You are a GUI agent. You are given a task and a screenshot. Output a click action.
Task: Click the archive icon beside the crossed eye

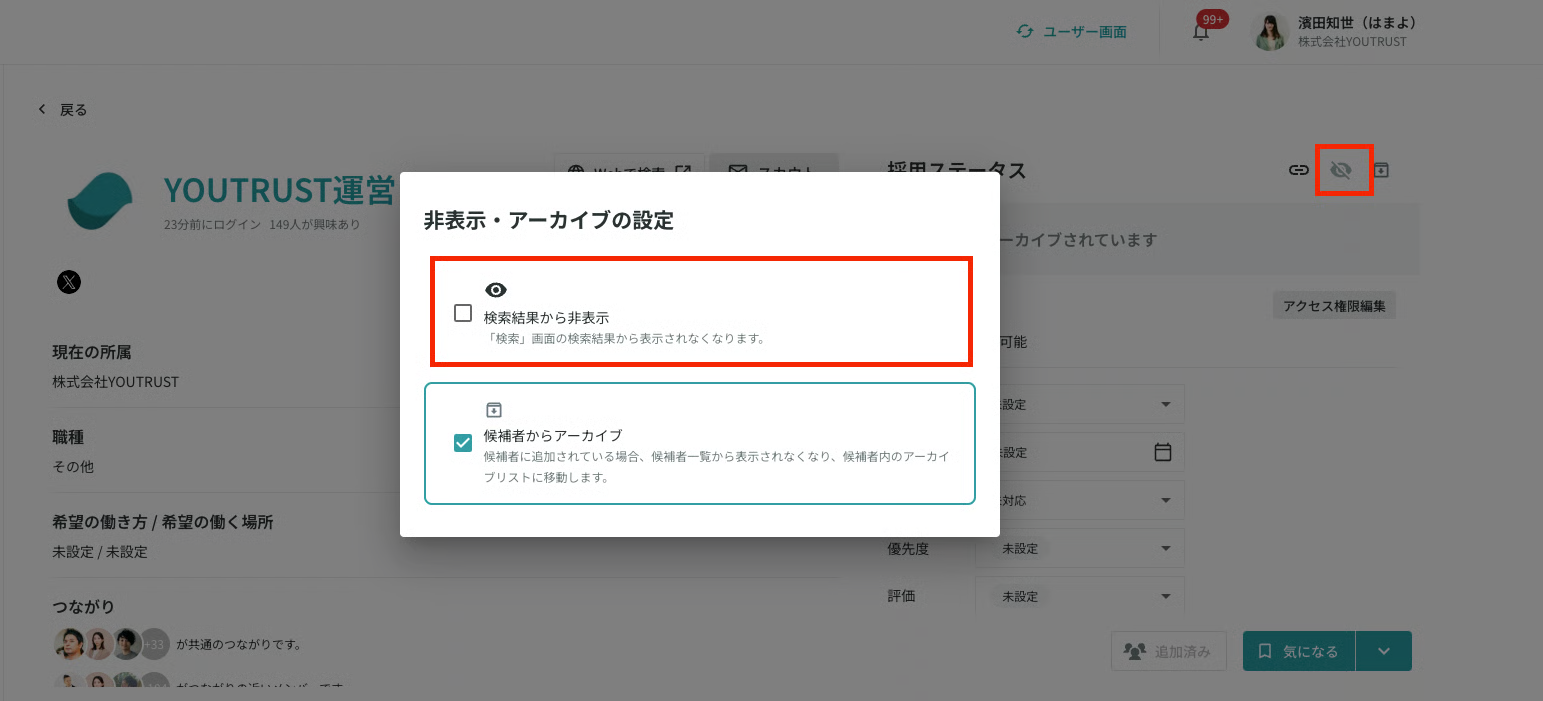click(1381, 170)
